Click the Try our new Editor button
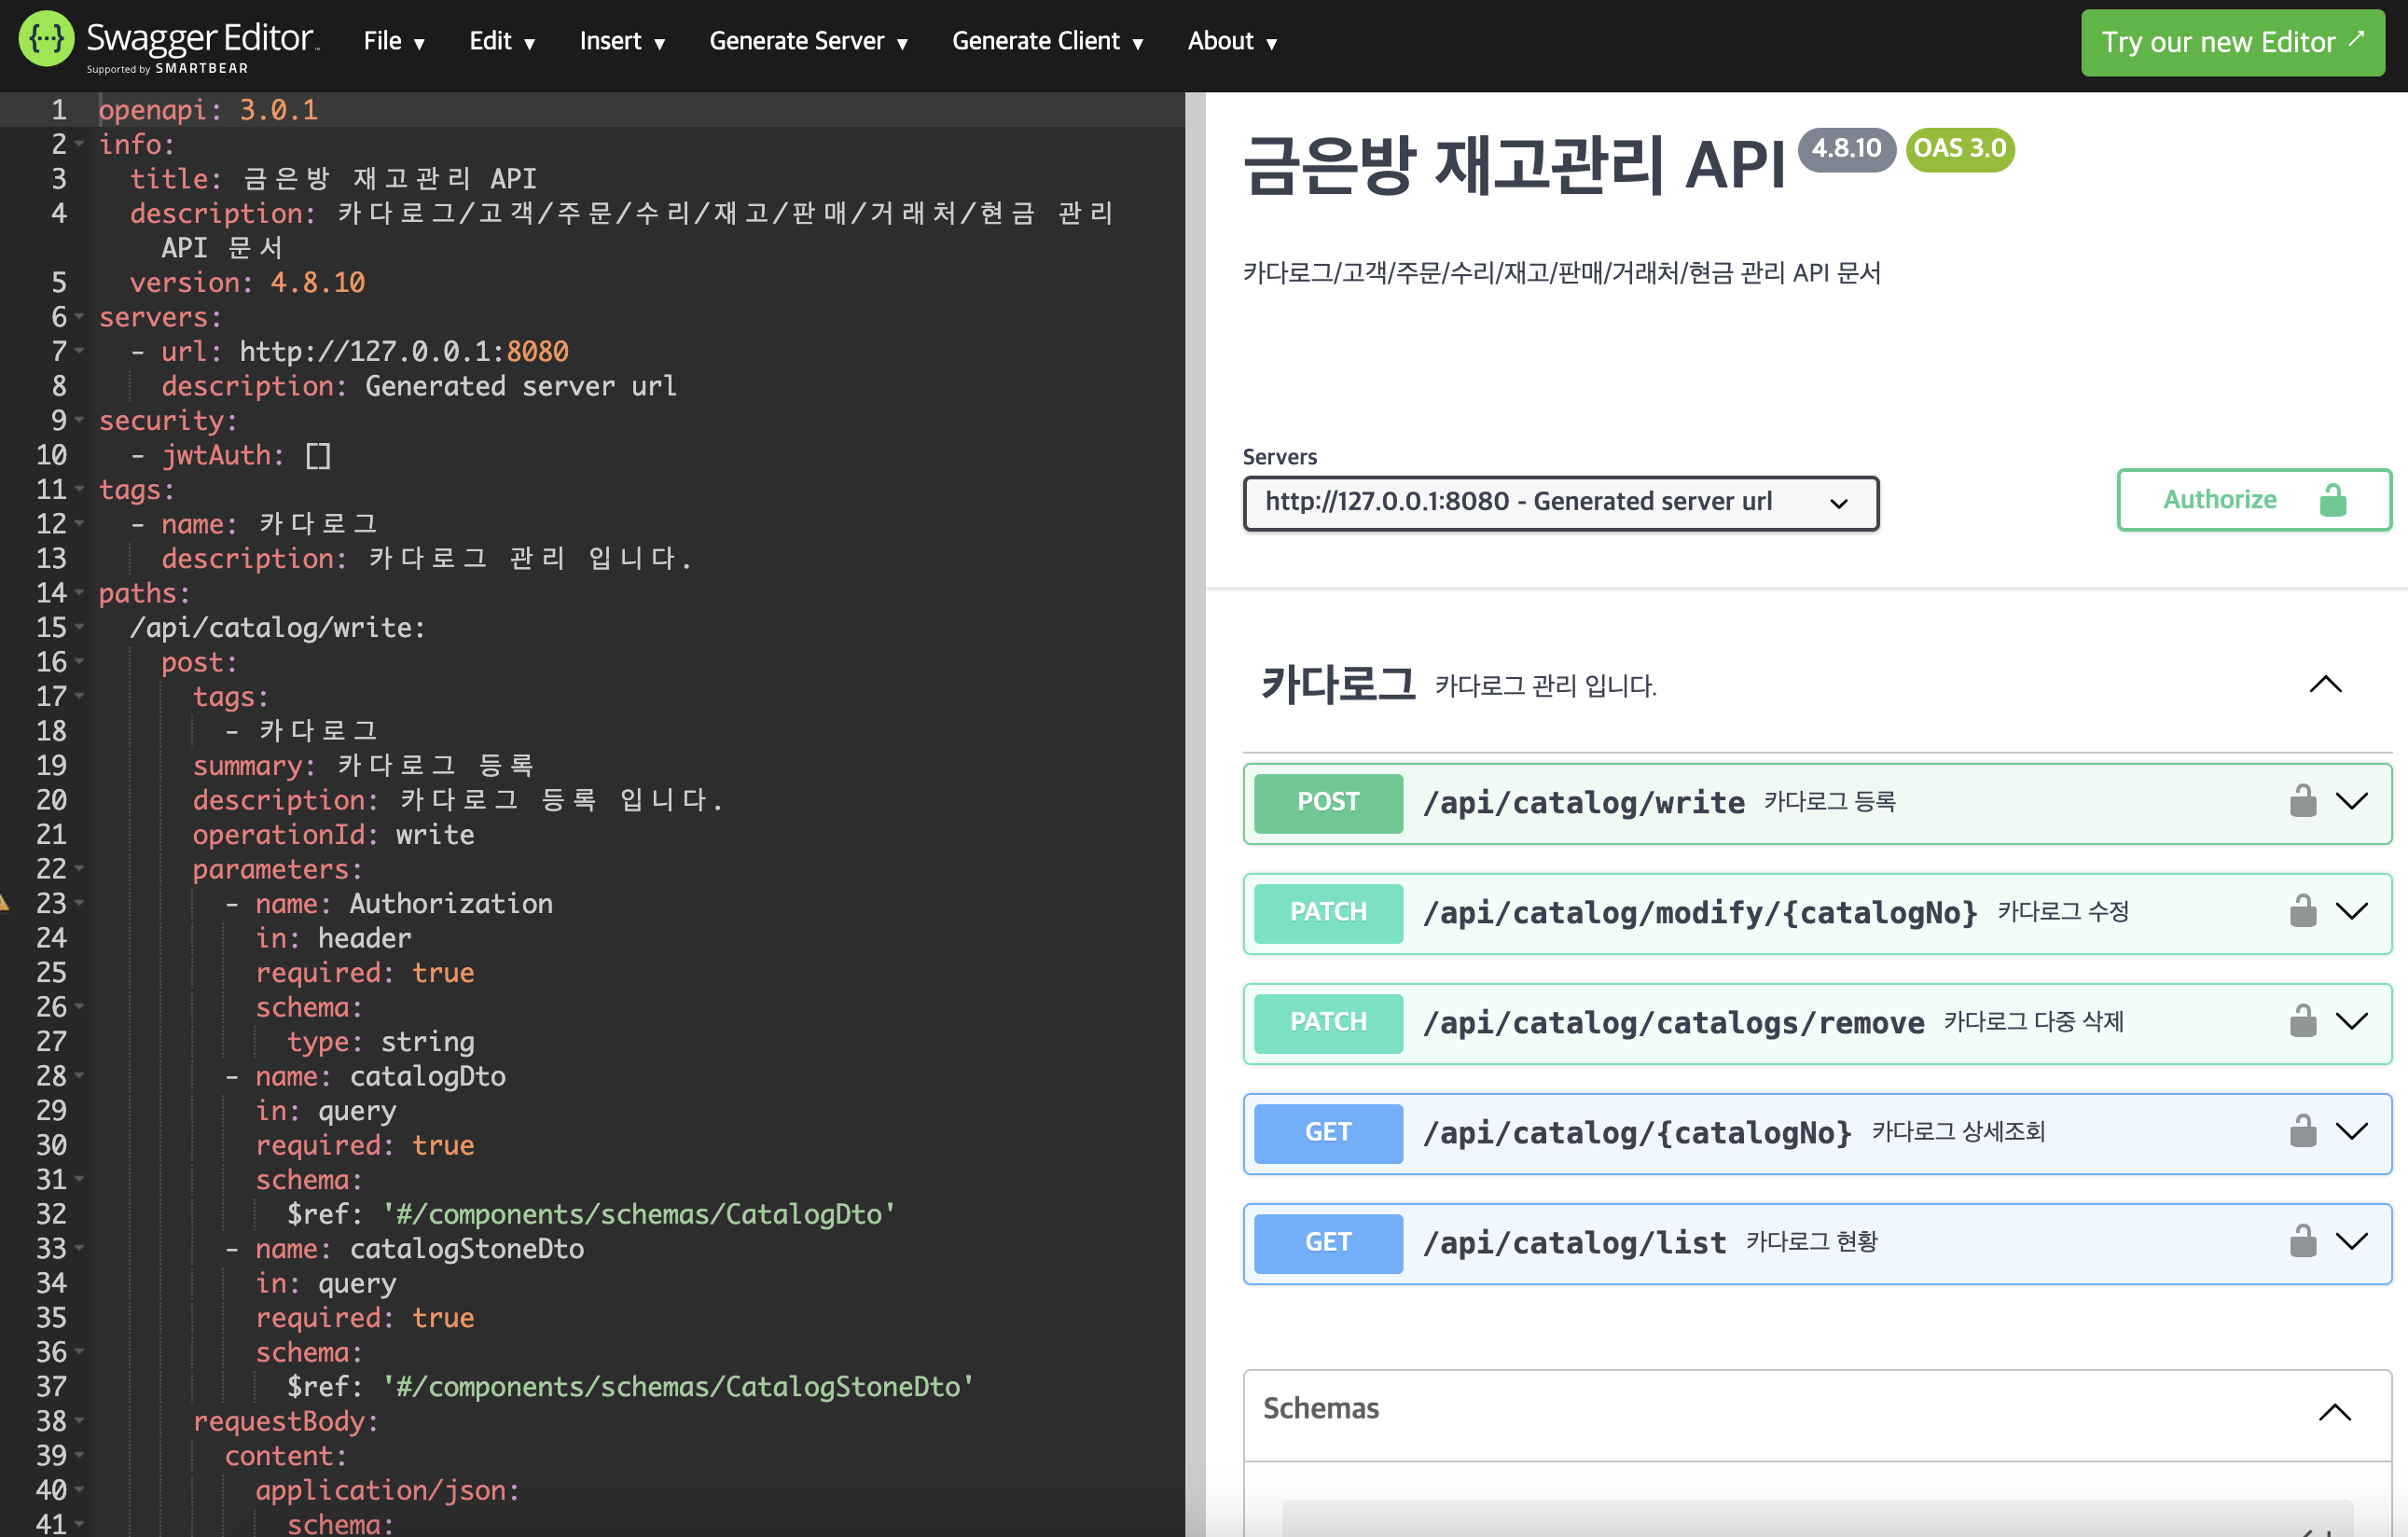The image size is (2408, 1537). pyautogui.click(x=2232, y=42)
